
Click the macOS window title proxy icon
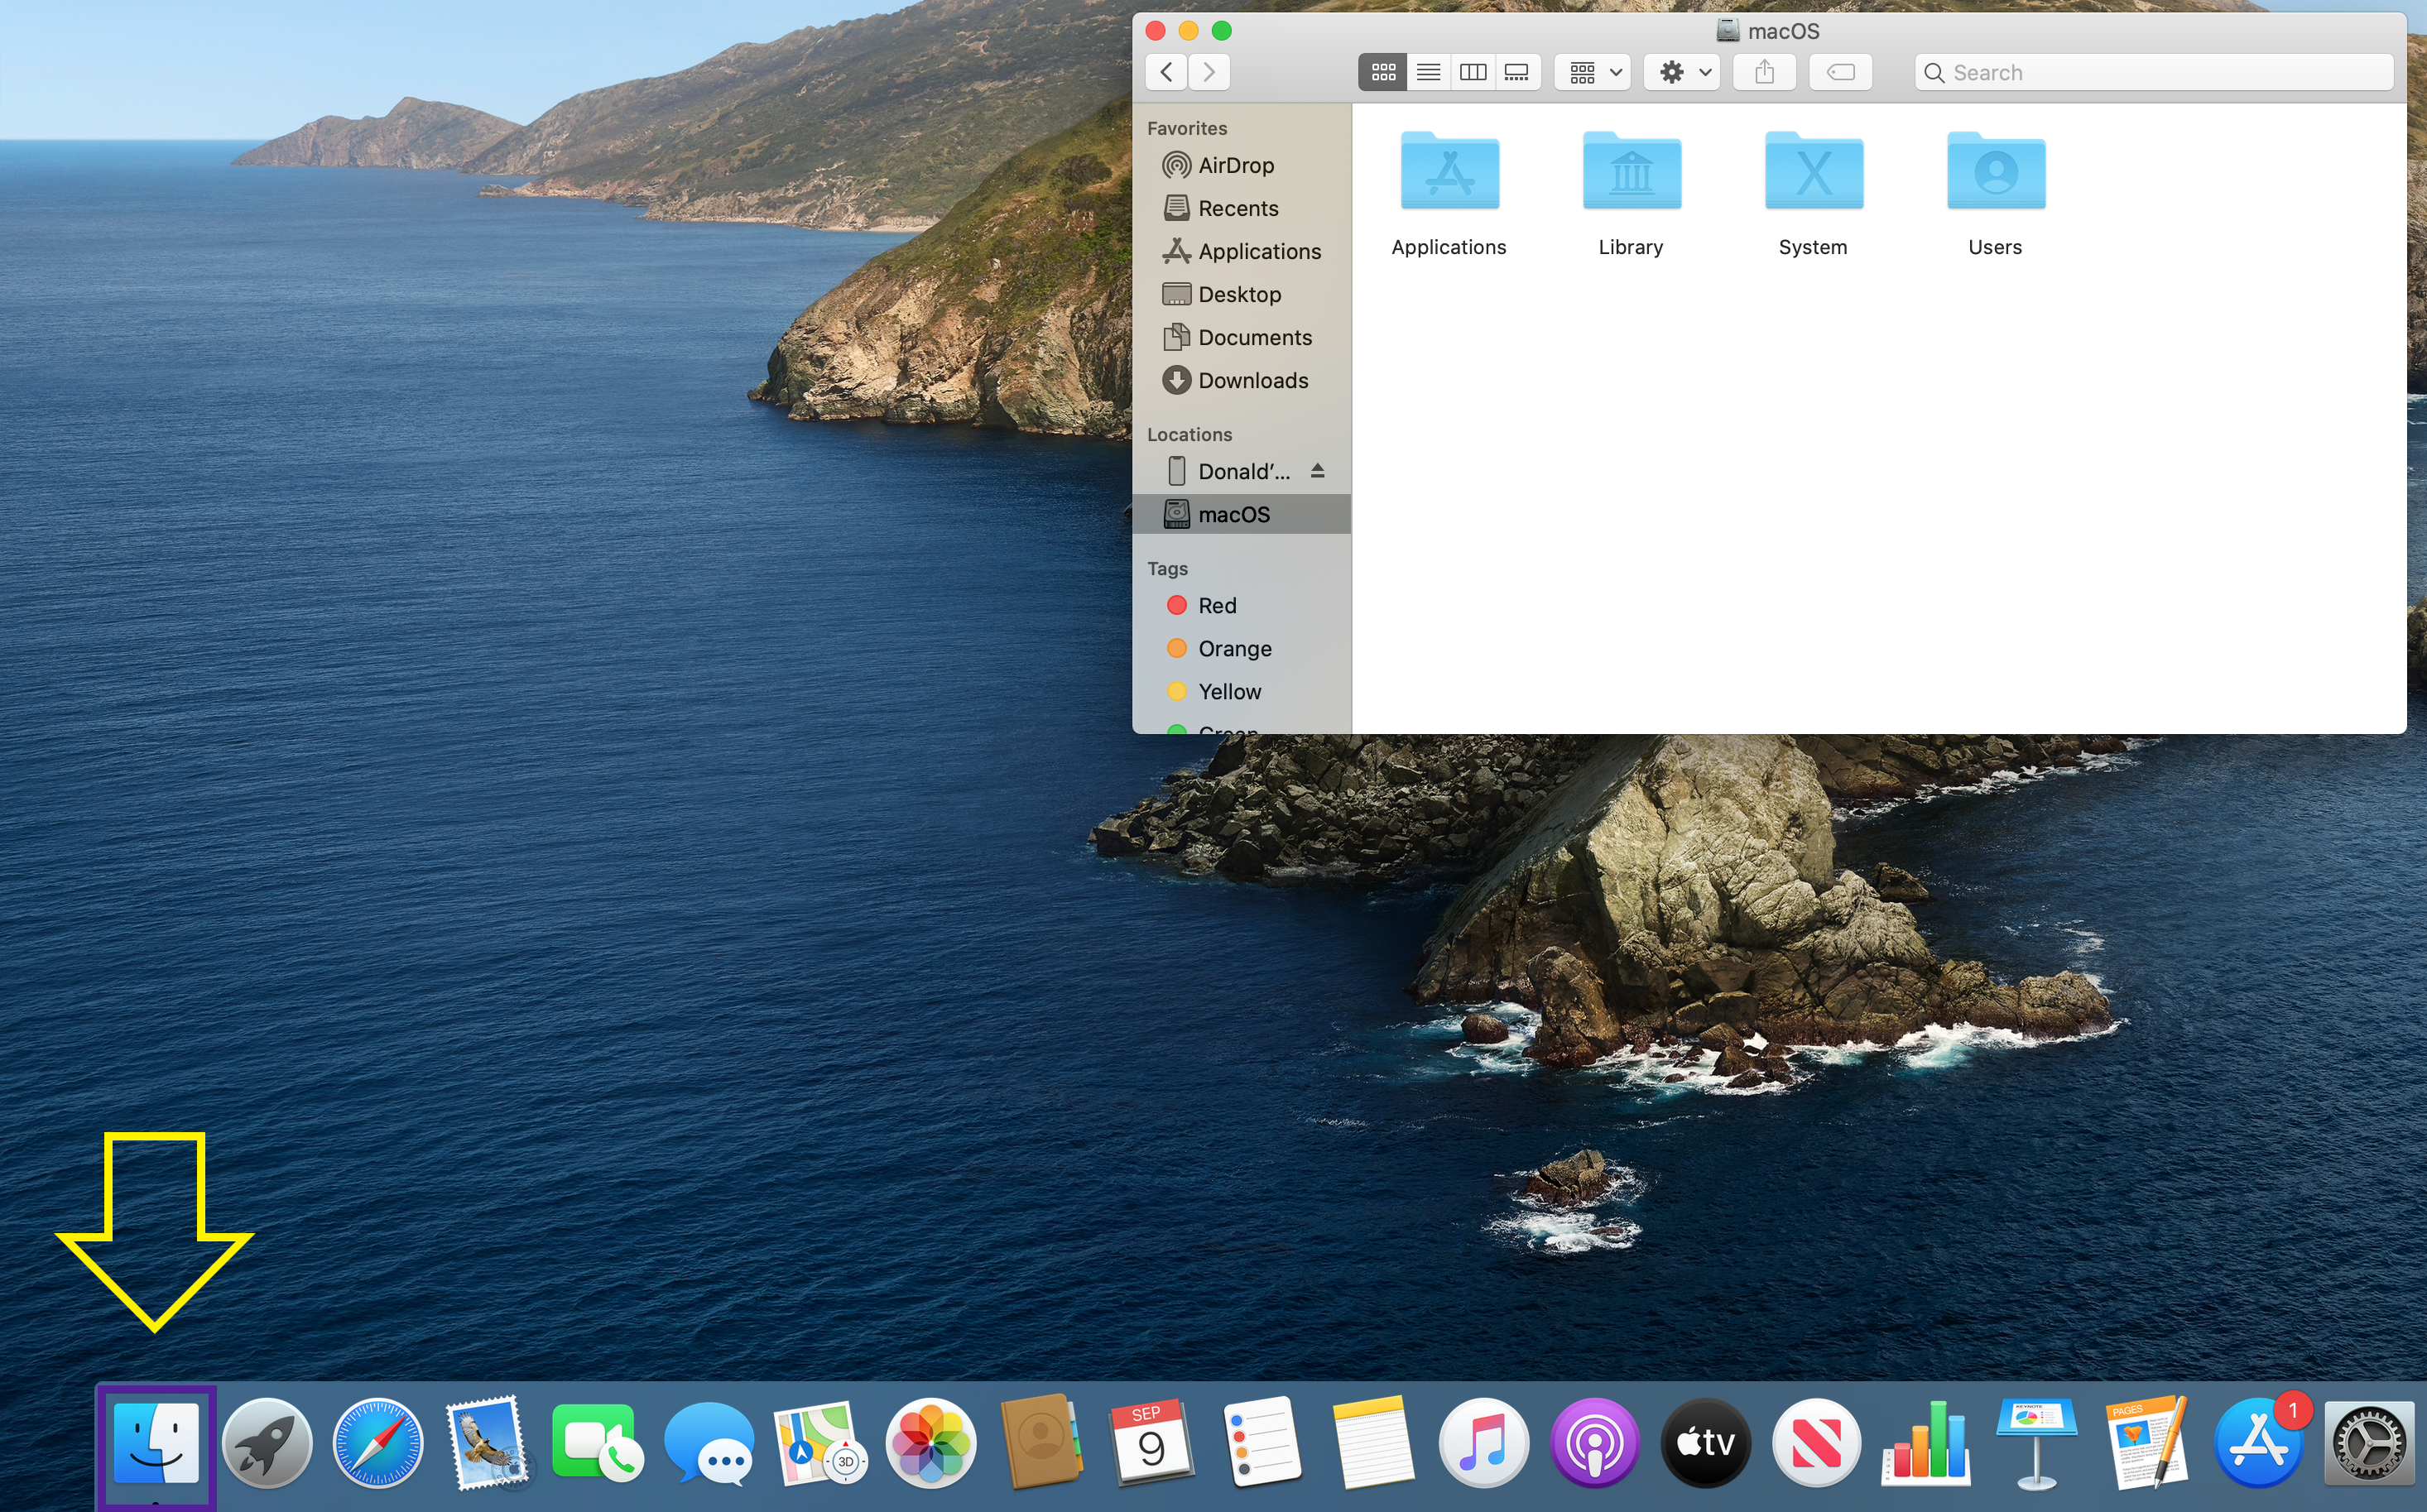(1727, 30)
